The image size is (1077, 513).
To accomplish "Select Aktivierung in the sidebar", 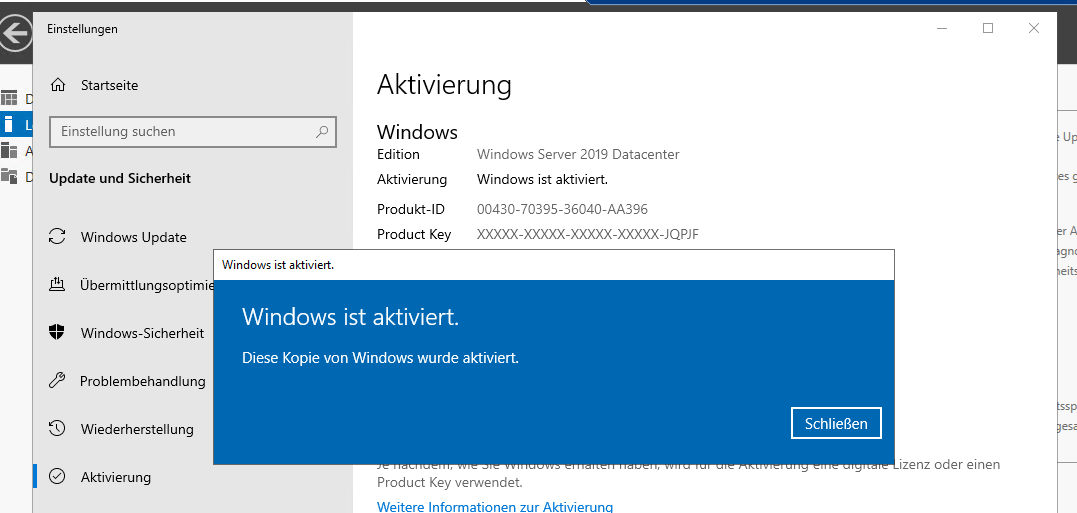I will pyautogui.click(x=115, y=477).
